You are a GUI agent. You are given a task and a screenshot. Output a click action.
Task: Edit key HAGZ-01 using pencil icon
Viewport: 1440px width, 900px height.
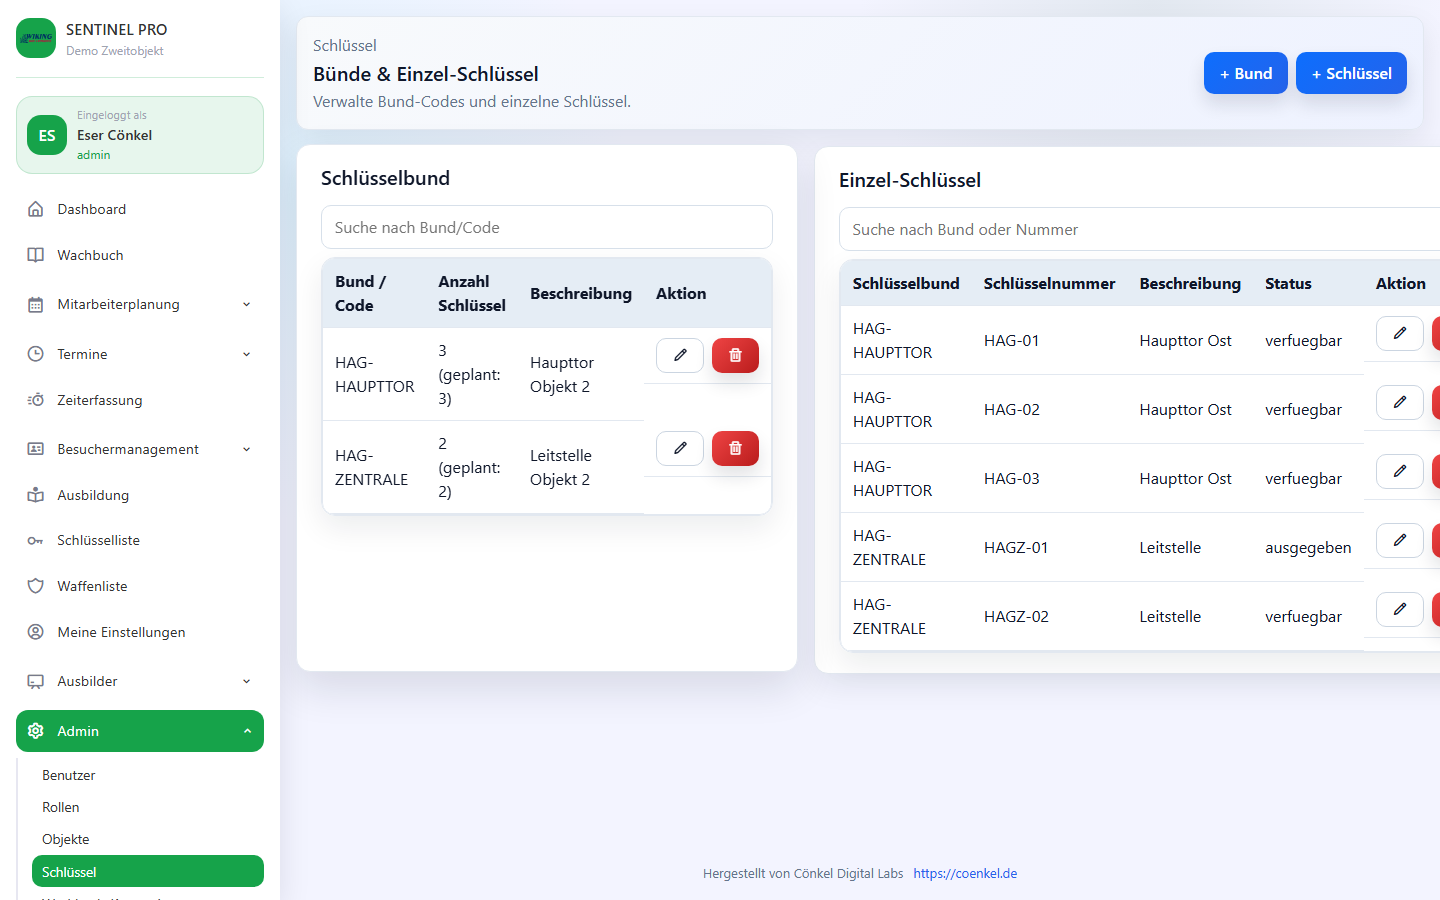point(1399,540)
